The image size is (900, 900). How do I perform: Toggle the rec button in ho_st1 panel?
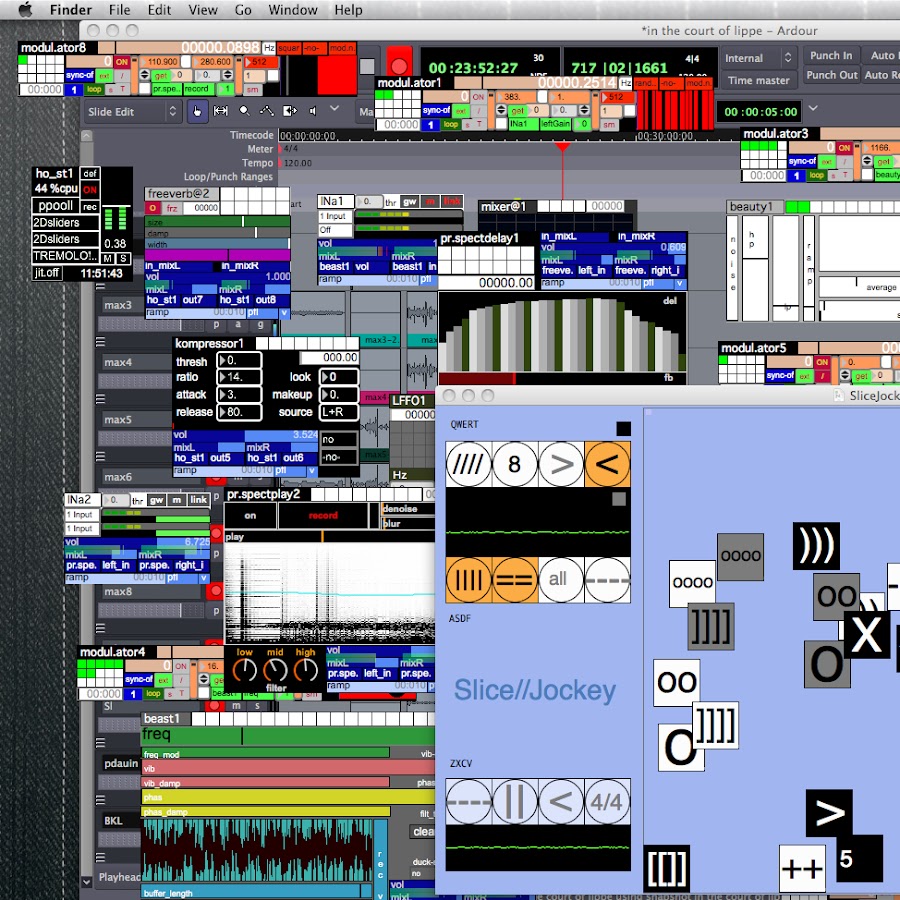[x=90, y=207]
